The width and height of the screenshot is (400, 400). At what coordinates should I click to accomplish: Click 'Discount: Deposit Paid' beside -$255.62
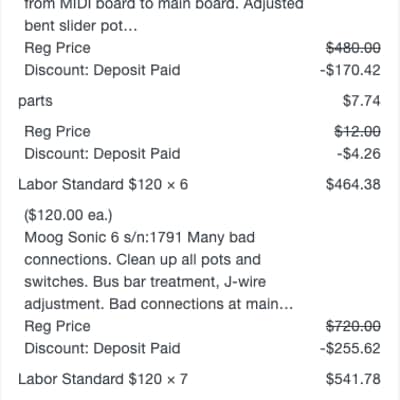coord(102,348)
